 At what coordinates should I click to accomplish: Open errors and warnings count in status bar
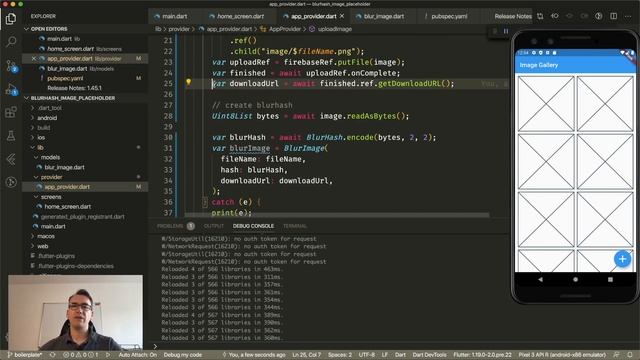tap(81, 355)
